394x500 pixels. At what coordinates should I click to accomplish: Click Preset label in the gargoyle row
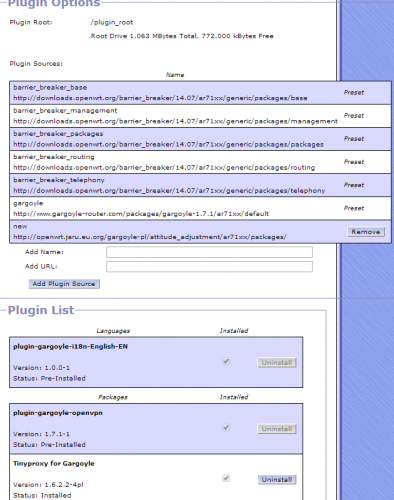click(x=354, y=208)
